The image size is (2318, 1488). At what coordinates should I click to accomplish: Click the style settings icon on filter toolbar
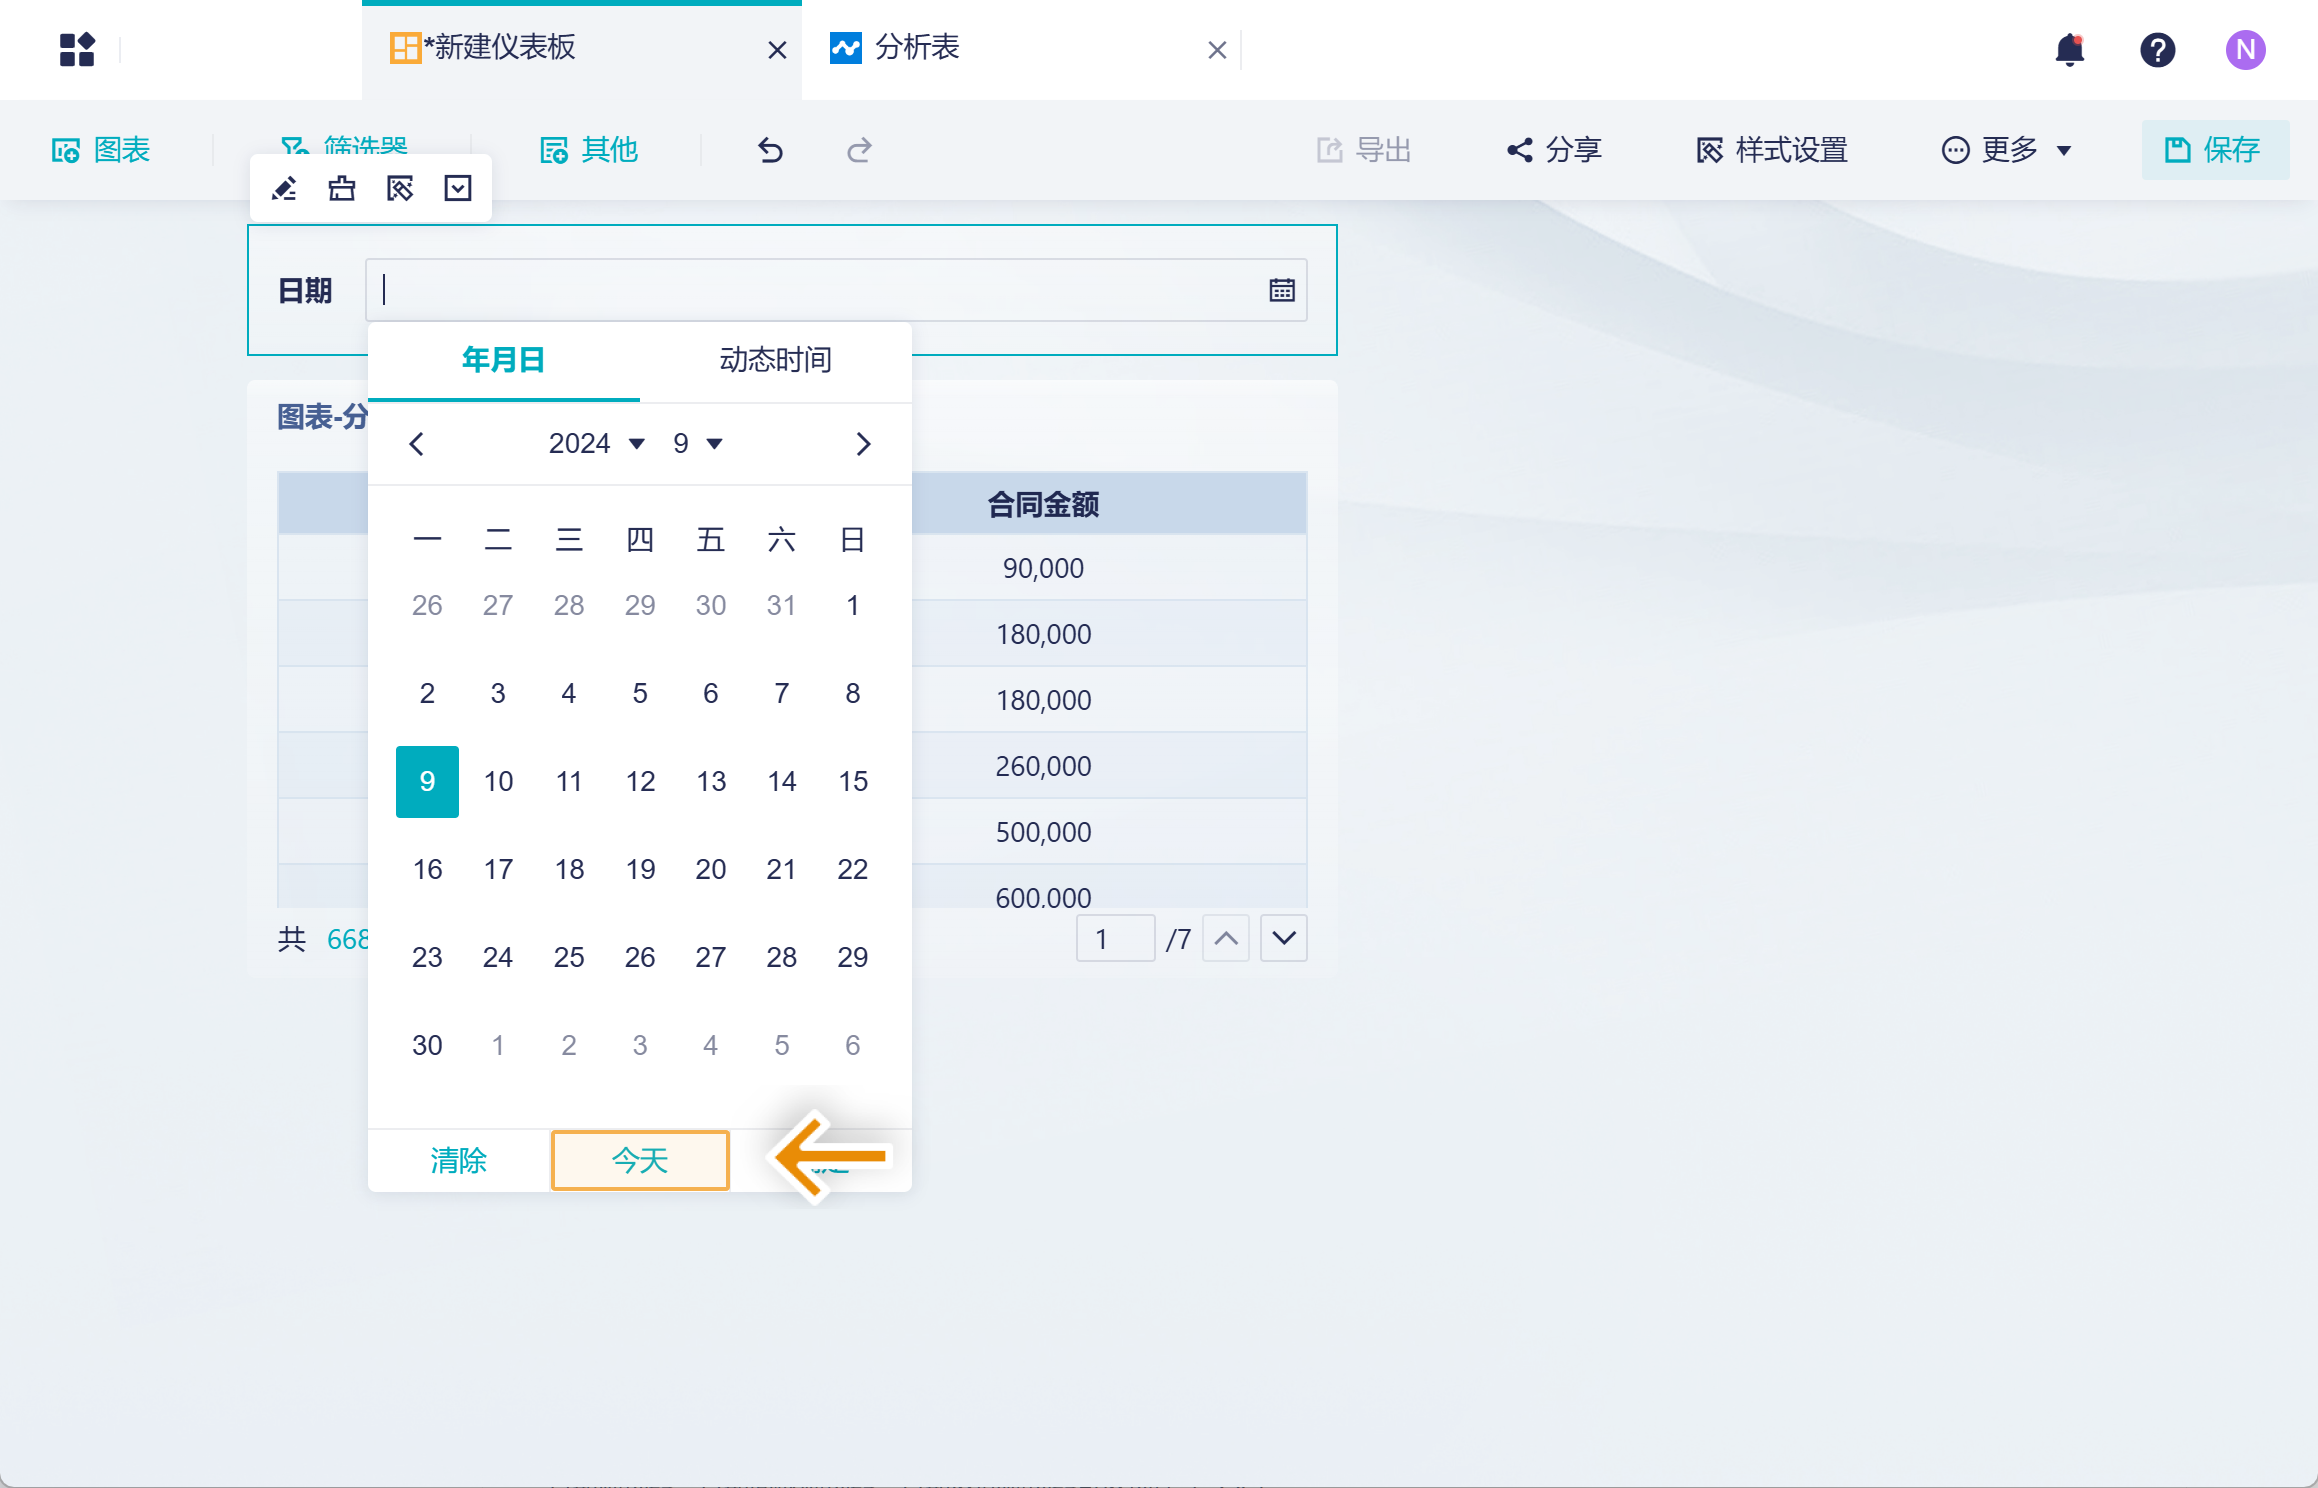click(400, 189)
